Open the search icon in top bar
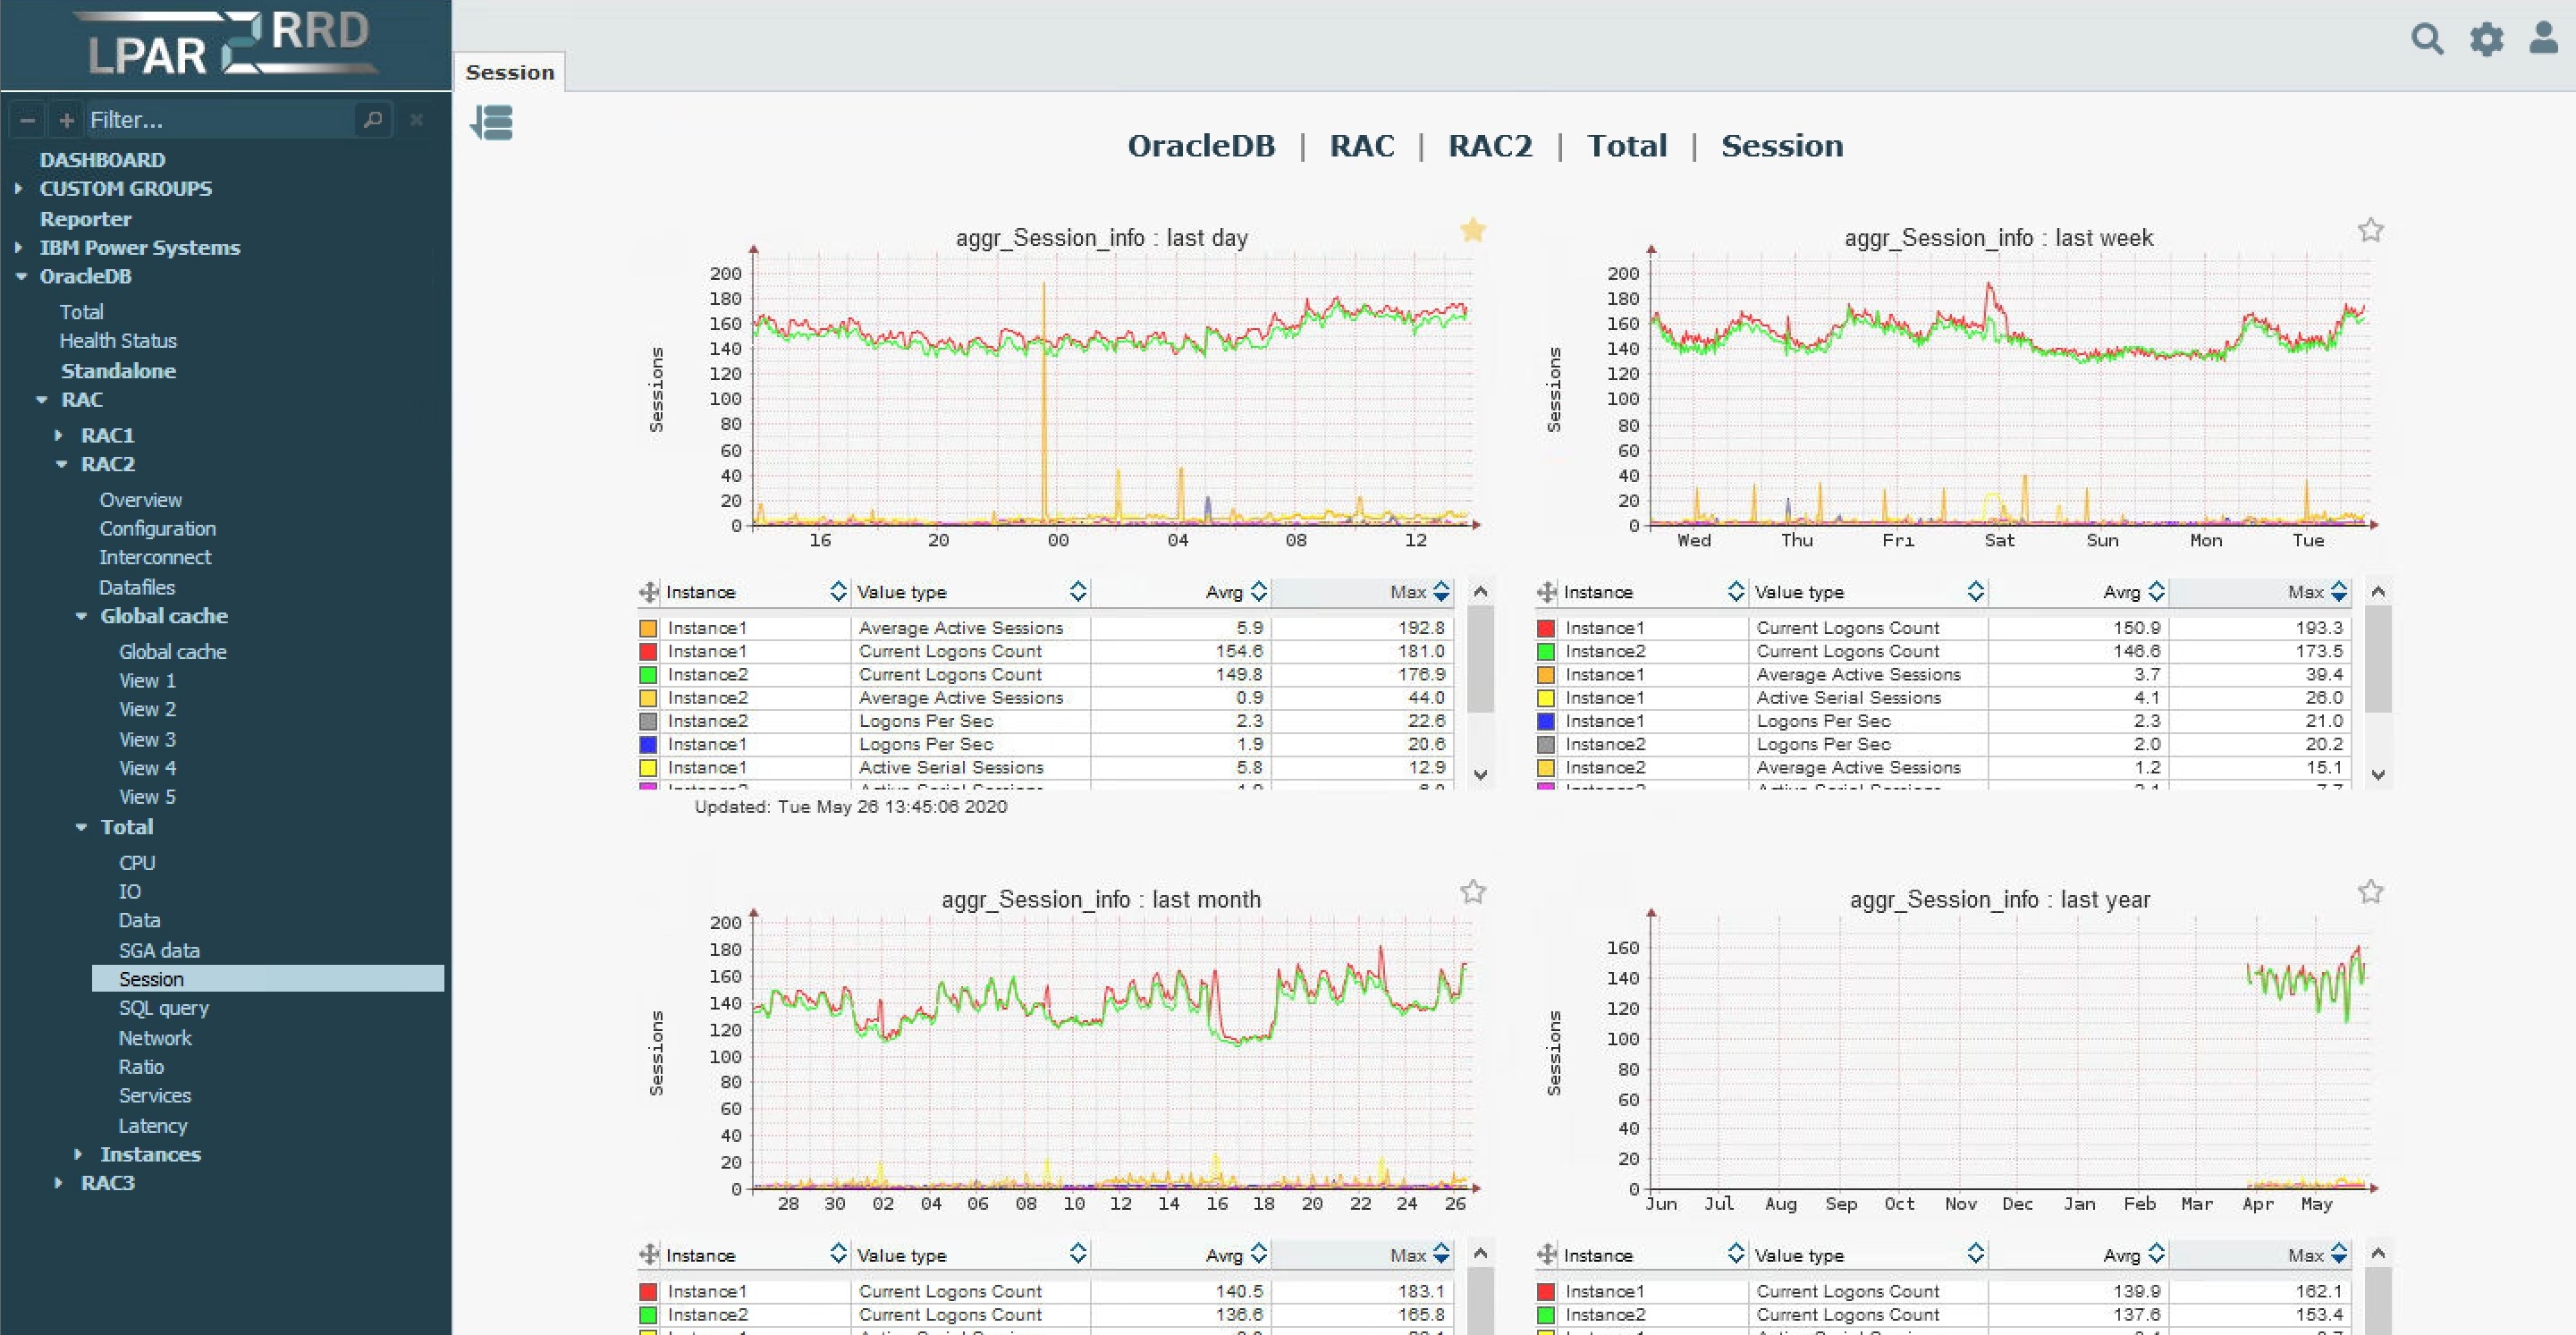Viewport: 2576px width, 1335px height. [2427, 39]
